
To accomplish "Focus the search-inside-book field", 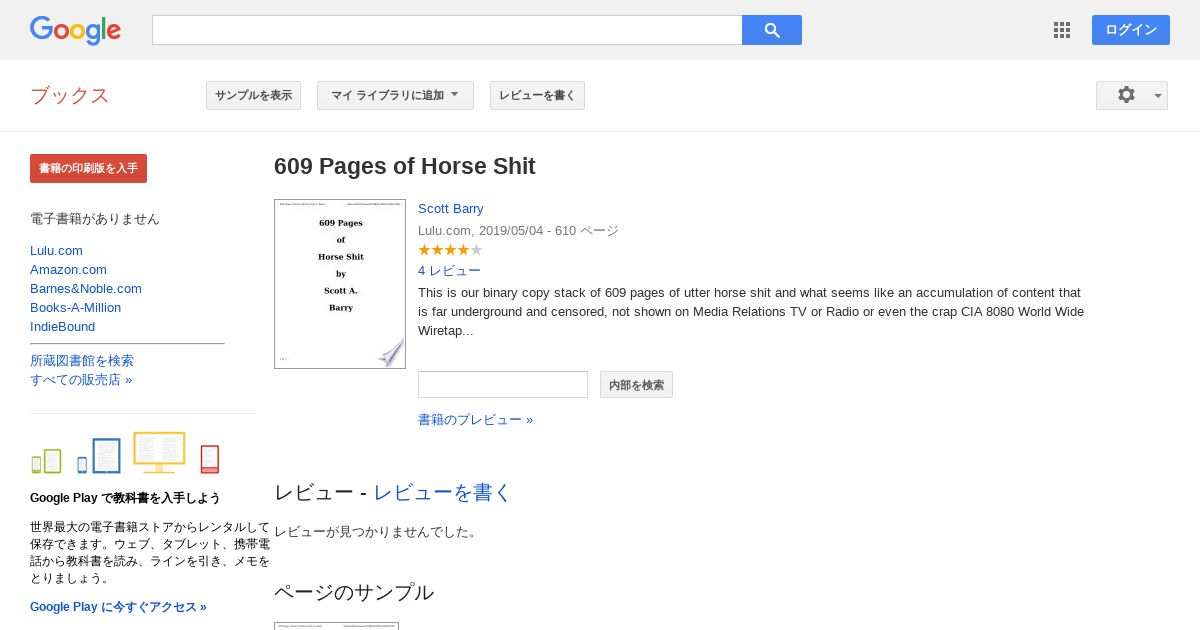I will tap(503, 384).
